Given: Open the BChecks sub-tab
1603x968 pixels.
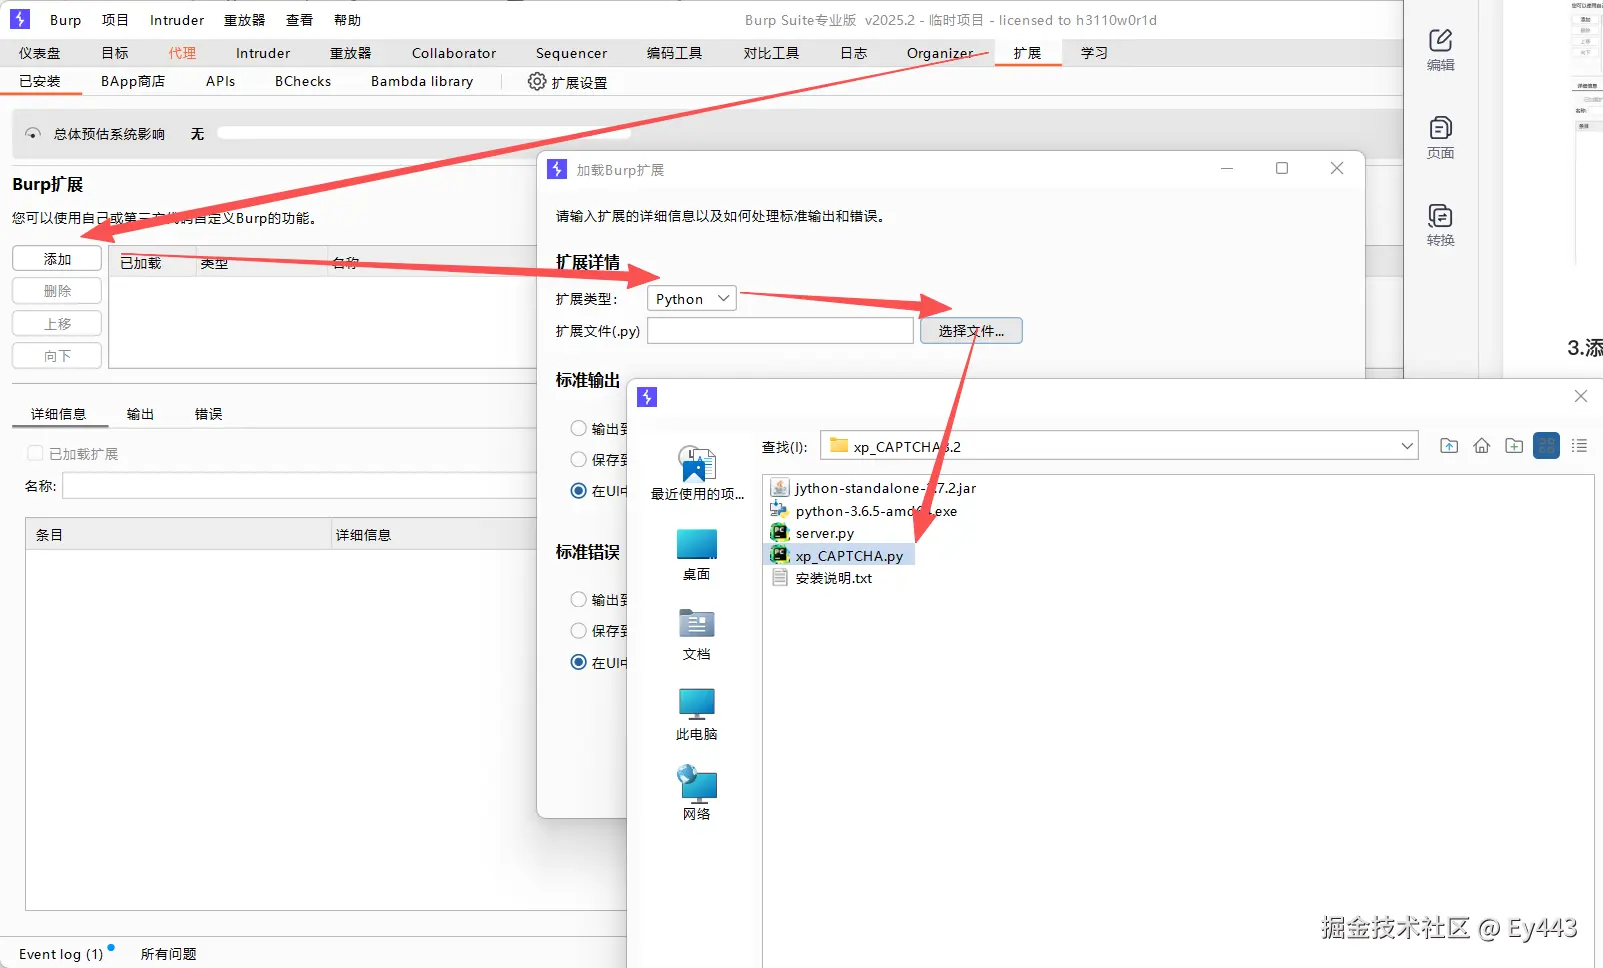Looking at the screenshot, I should pyautogui.click(x=303, y=81).
